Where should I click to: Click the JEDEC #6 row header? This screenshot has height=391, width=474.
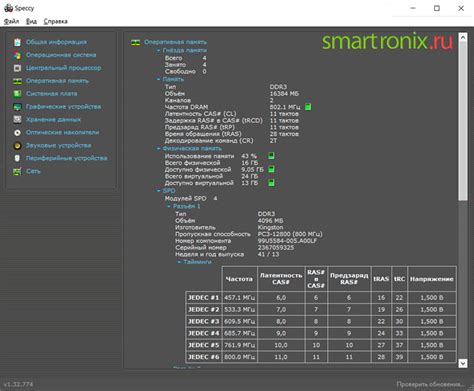coord(204,357)
